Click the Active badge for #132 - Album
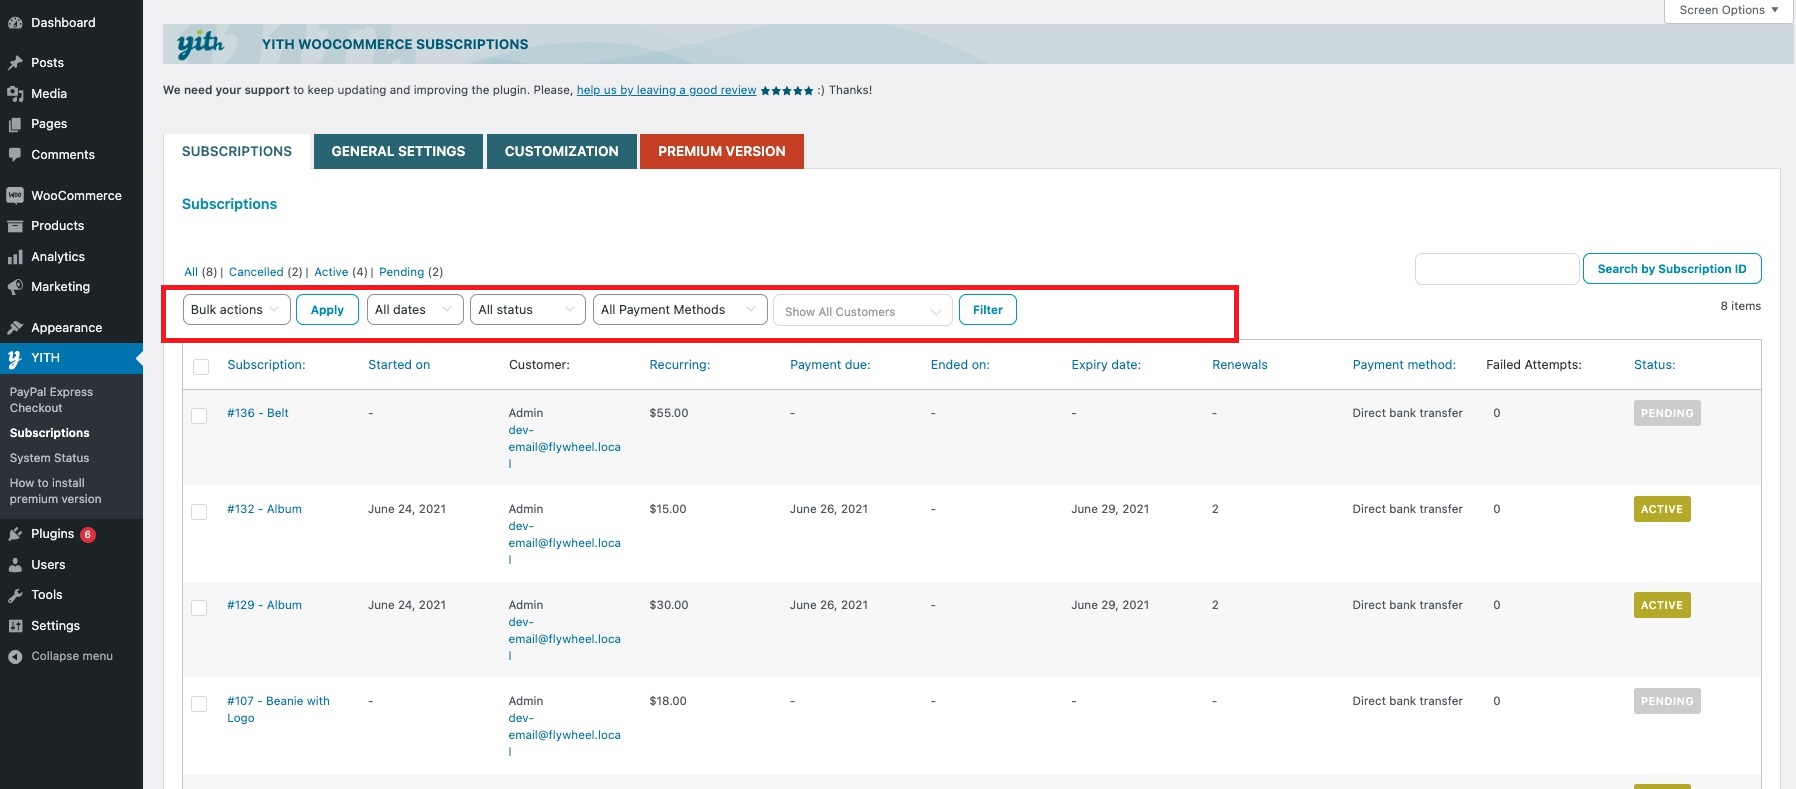1796x789 pixels. coord(1662,509)
